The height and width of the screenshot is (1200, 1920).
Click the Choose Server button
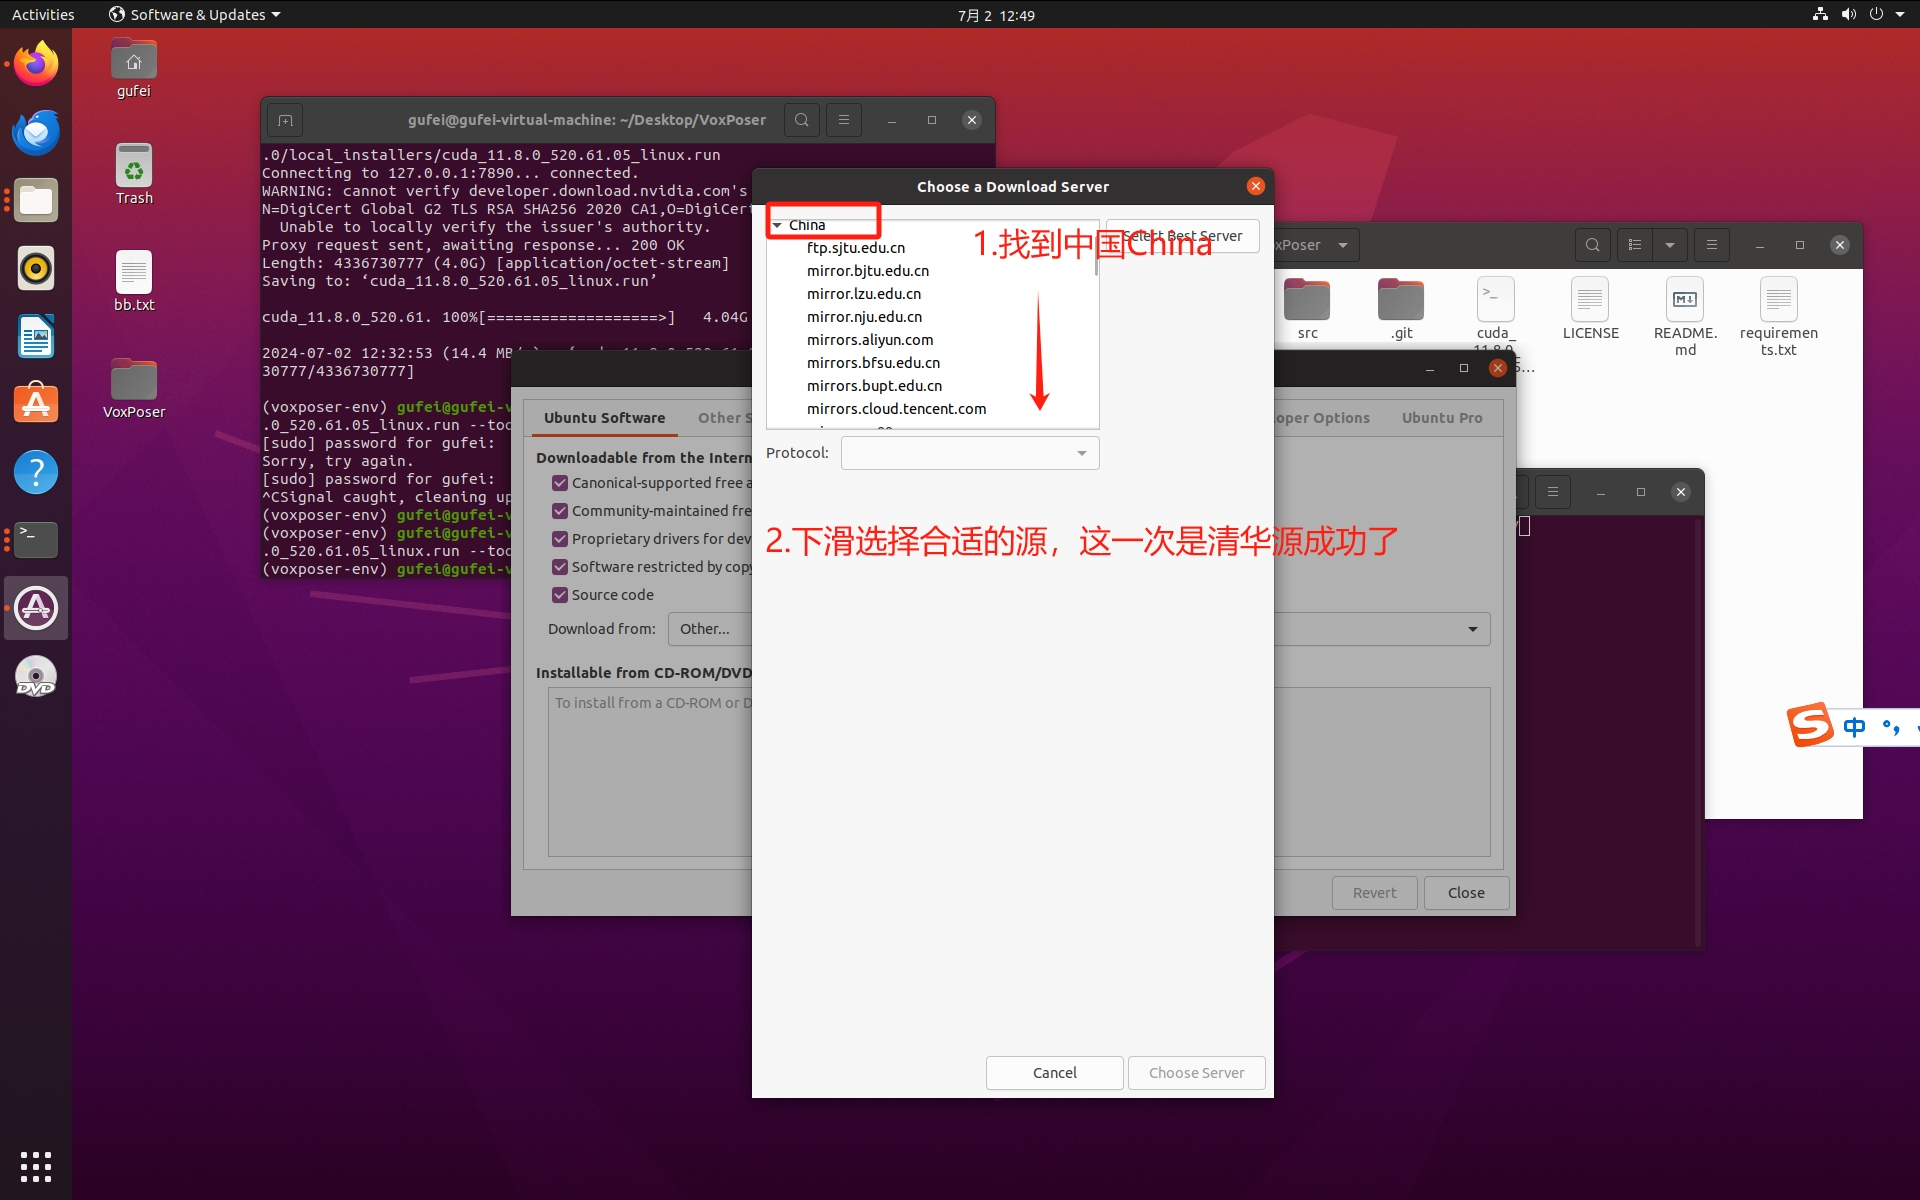pos(1196,1072)
